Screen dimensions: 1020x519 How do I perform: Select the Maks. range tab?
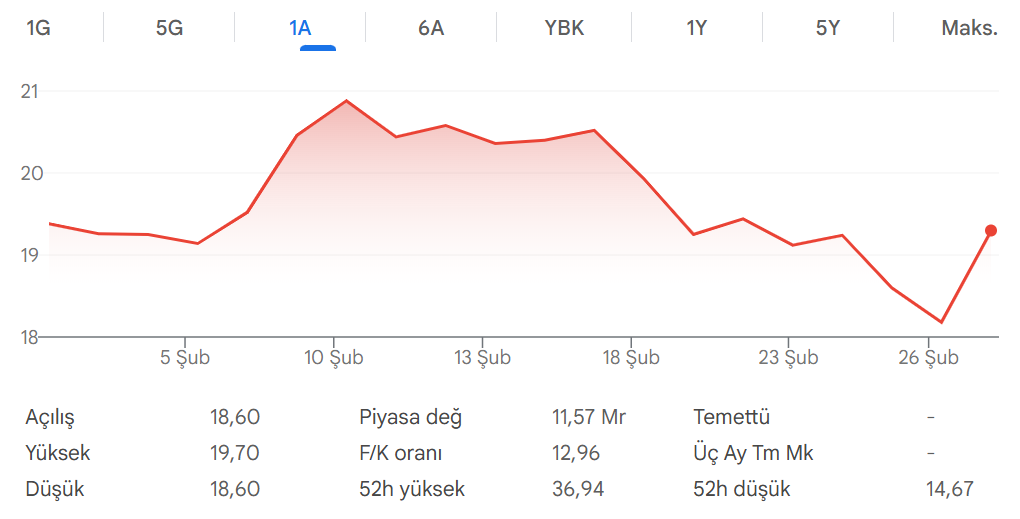(969, 28)
